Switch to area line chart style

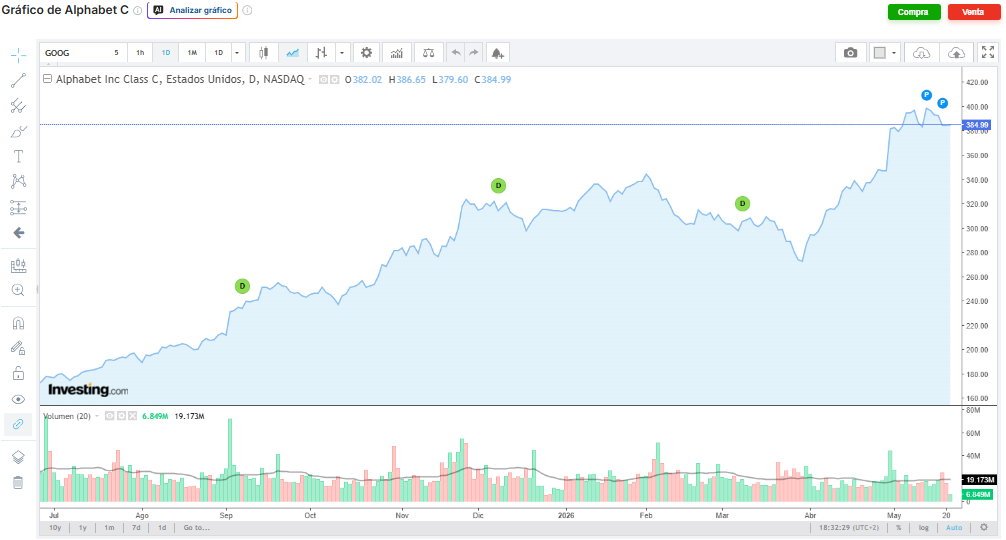(x=293, y=53)
